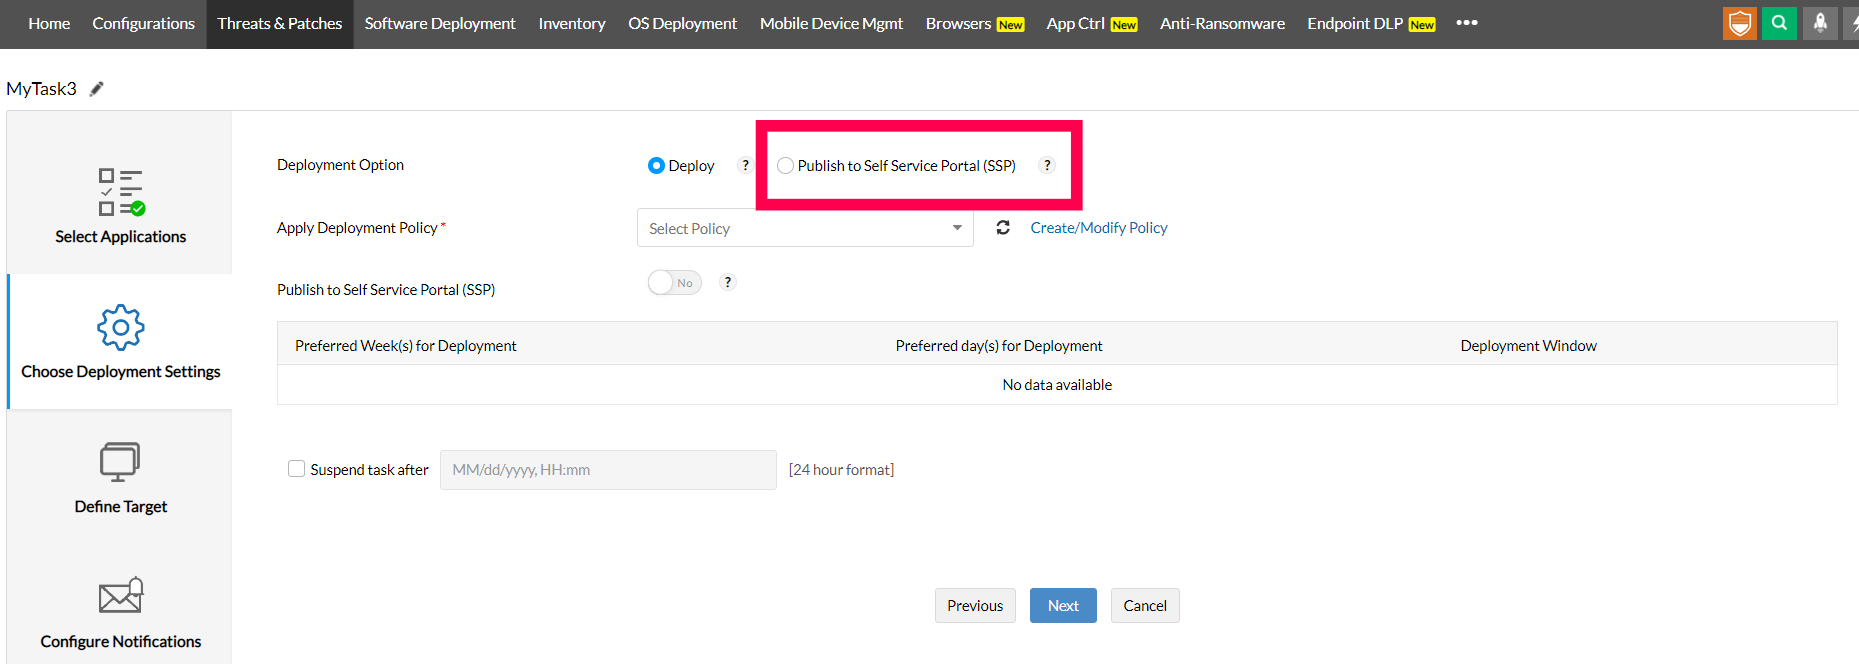Open the green search icon
The image size is (1859, 664).
point(1779,23)
